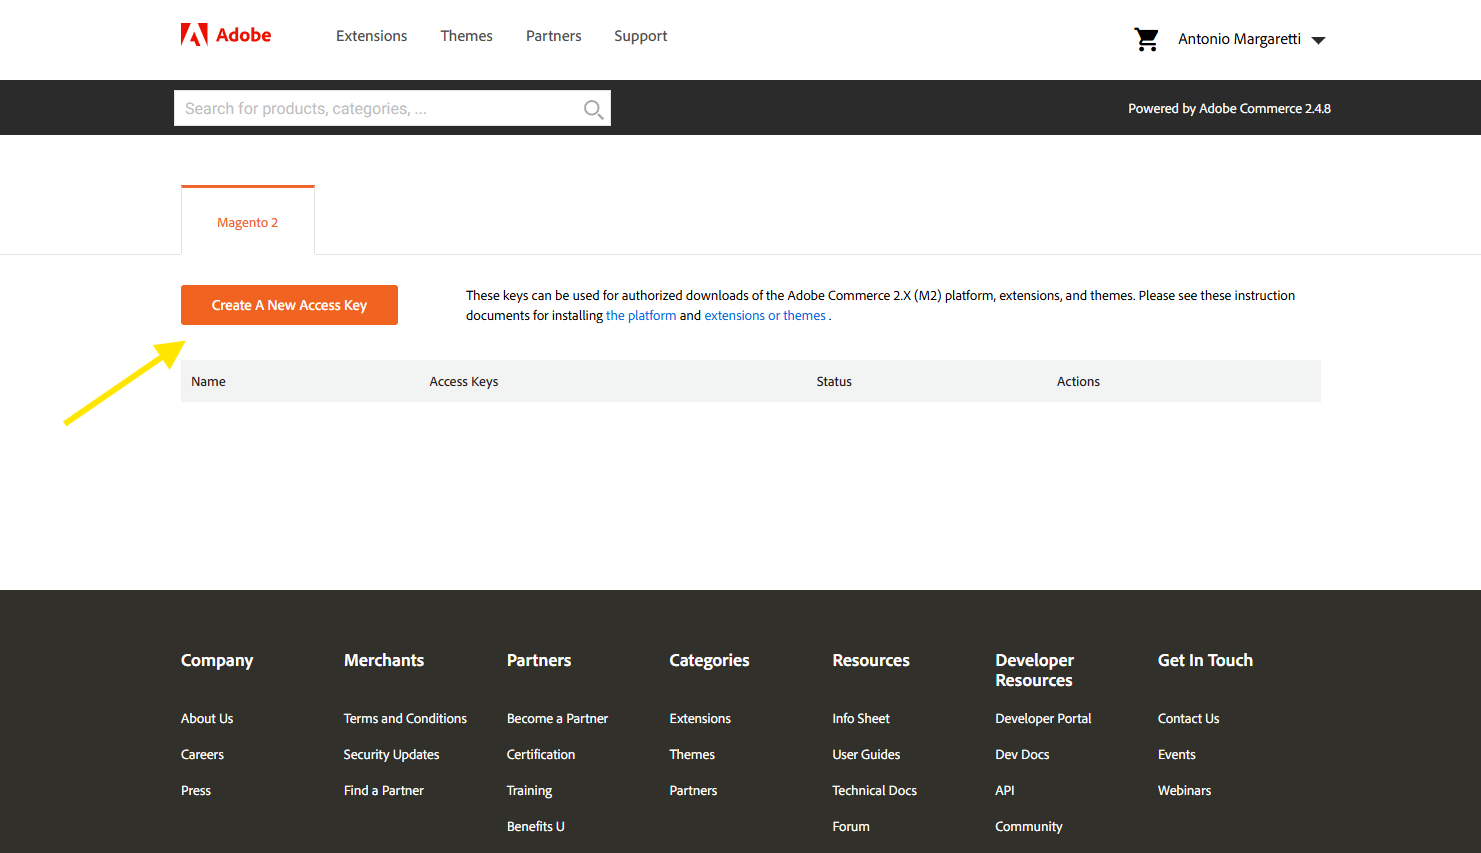
Task: Open Press footer link
Action: pos(196,790)
